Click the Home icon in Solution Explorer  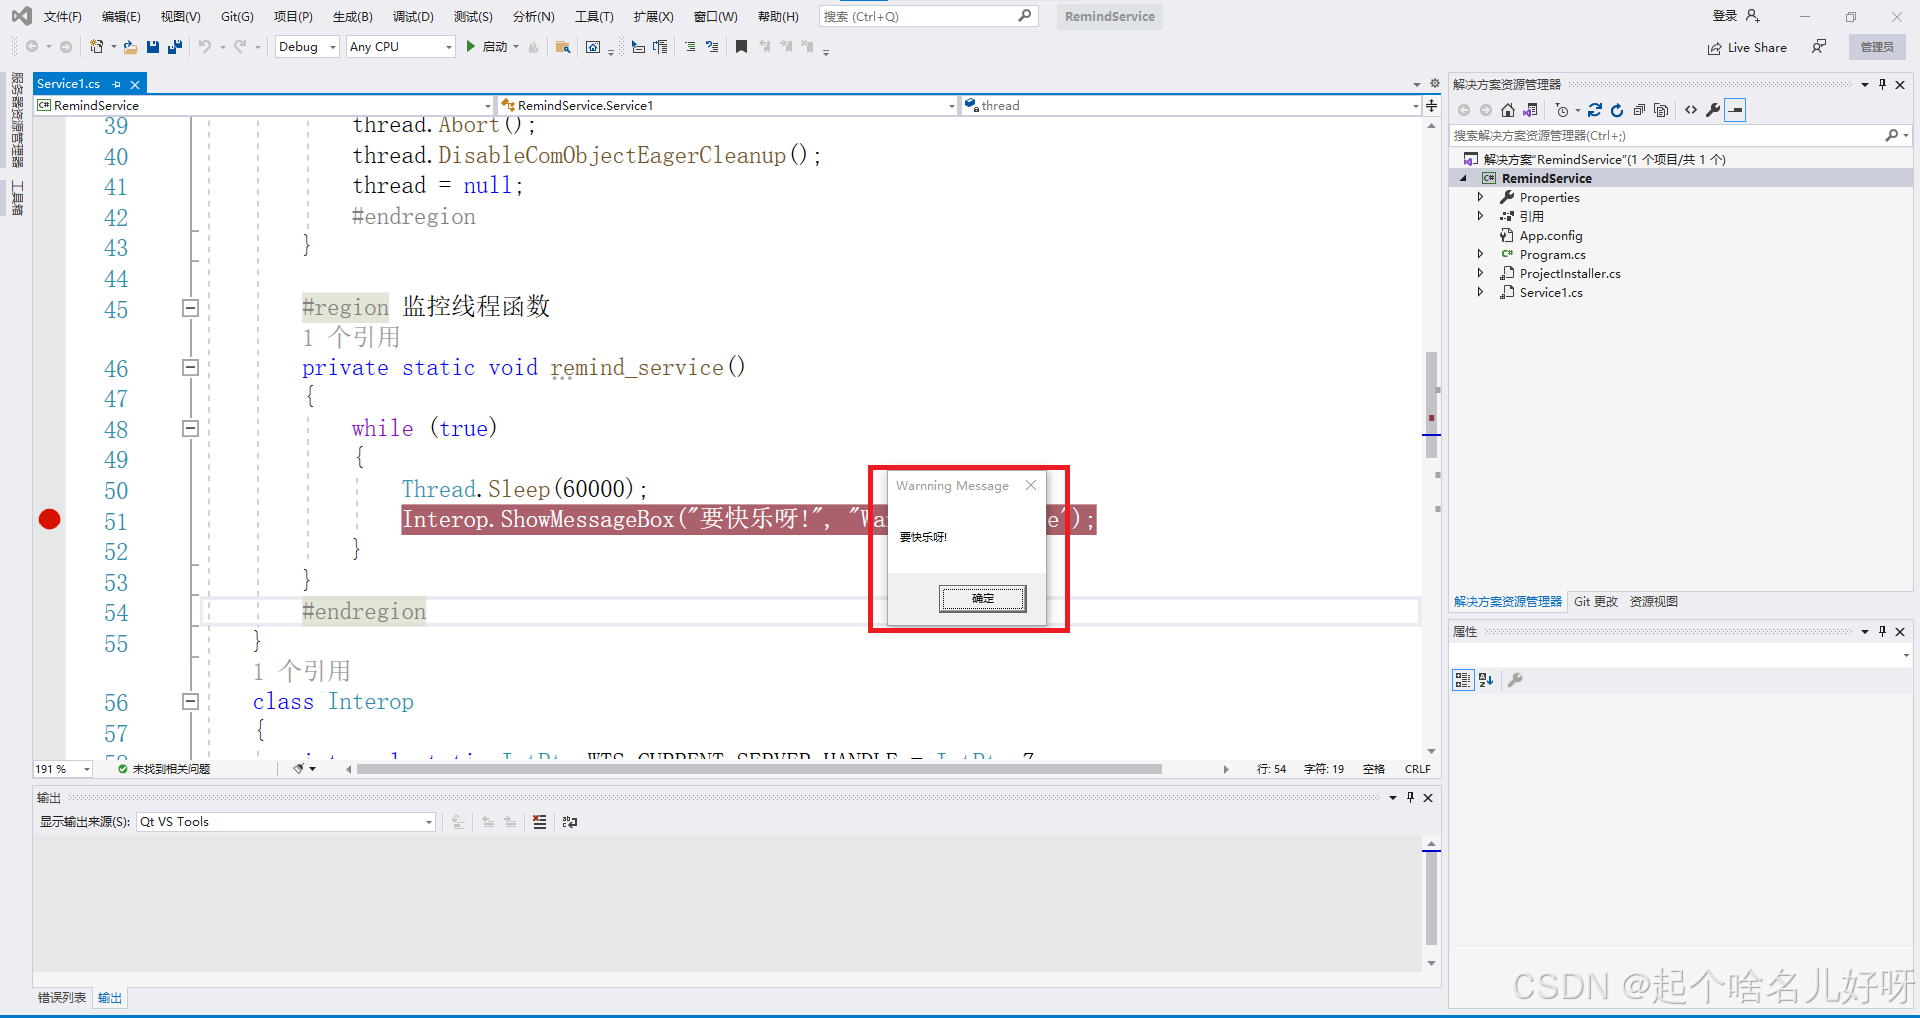tap(1508, 110)
